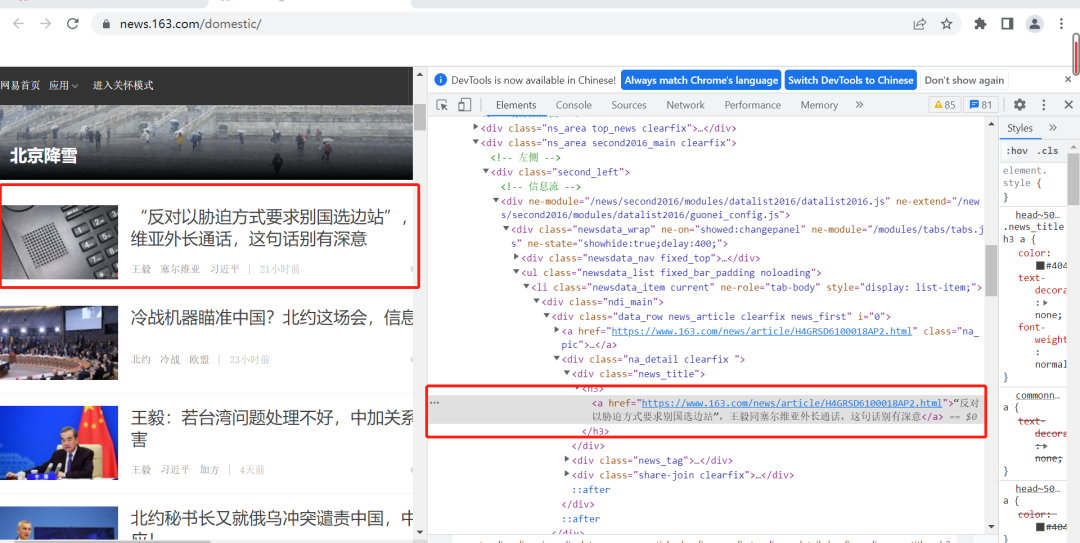This screenshot has height=543, width=1080.
Task: Click the warnings badge showing 85
Action: [945, 105]
